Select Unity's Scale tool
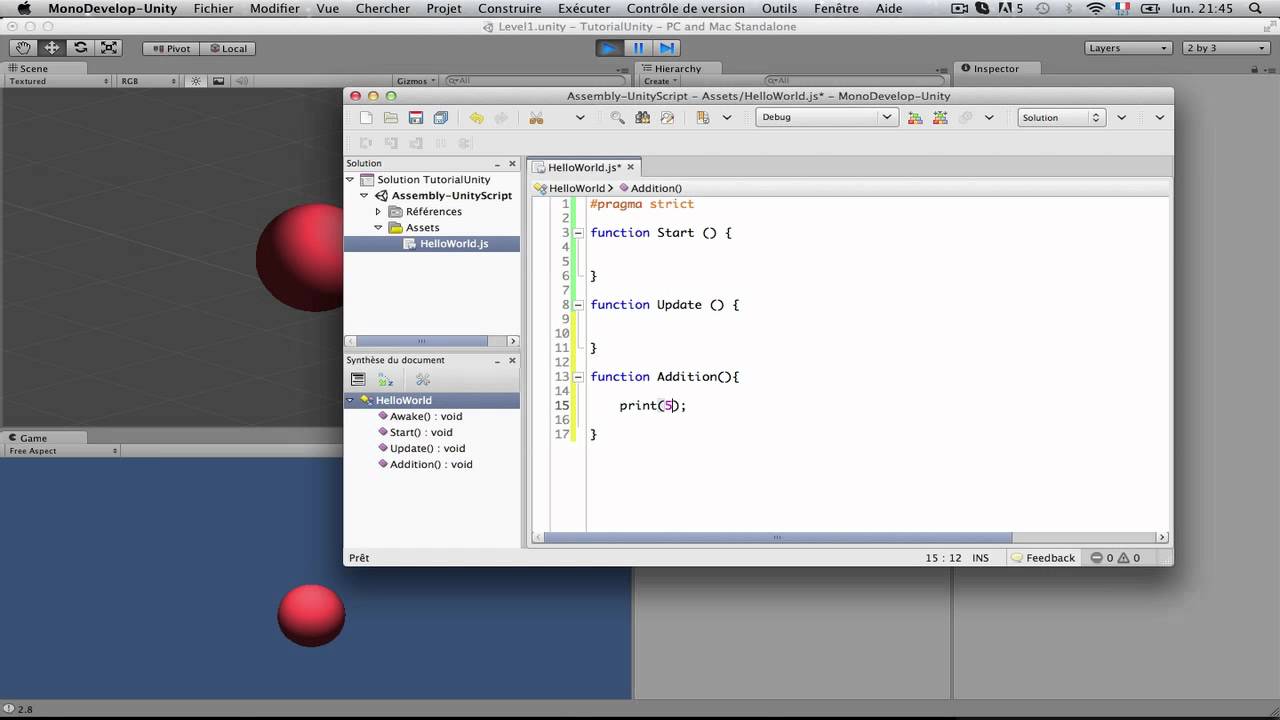1280x720 pixels. (109, 48)
